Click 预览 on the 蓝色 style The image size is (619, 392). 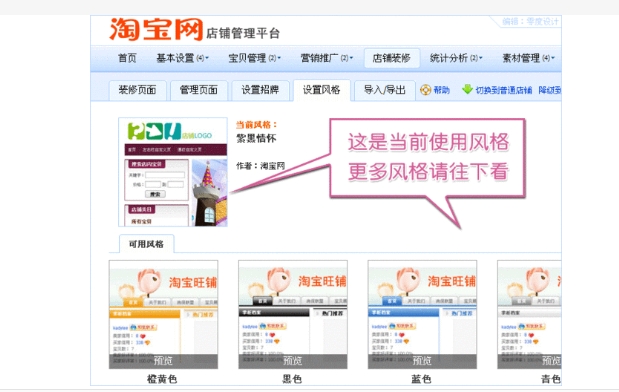click(422, 361)
